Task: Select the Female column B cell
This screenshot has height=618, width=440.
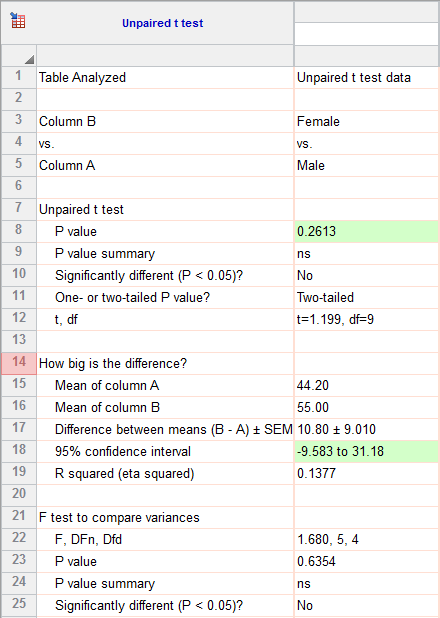Action: pos(366,121)
